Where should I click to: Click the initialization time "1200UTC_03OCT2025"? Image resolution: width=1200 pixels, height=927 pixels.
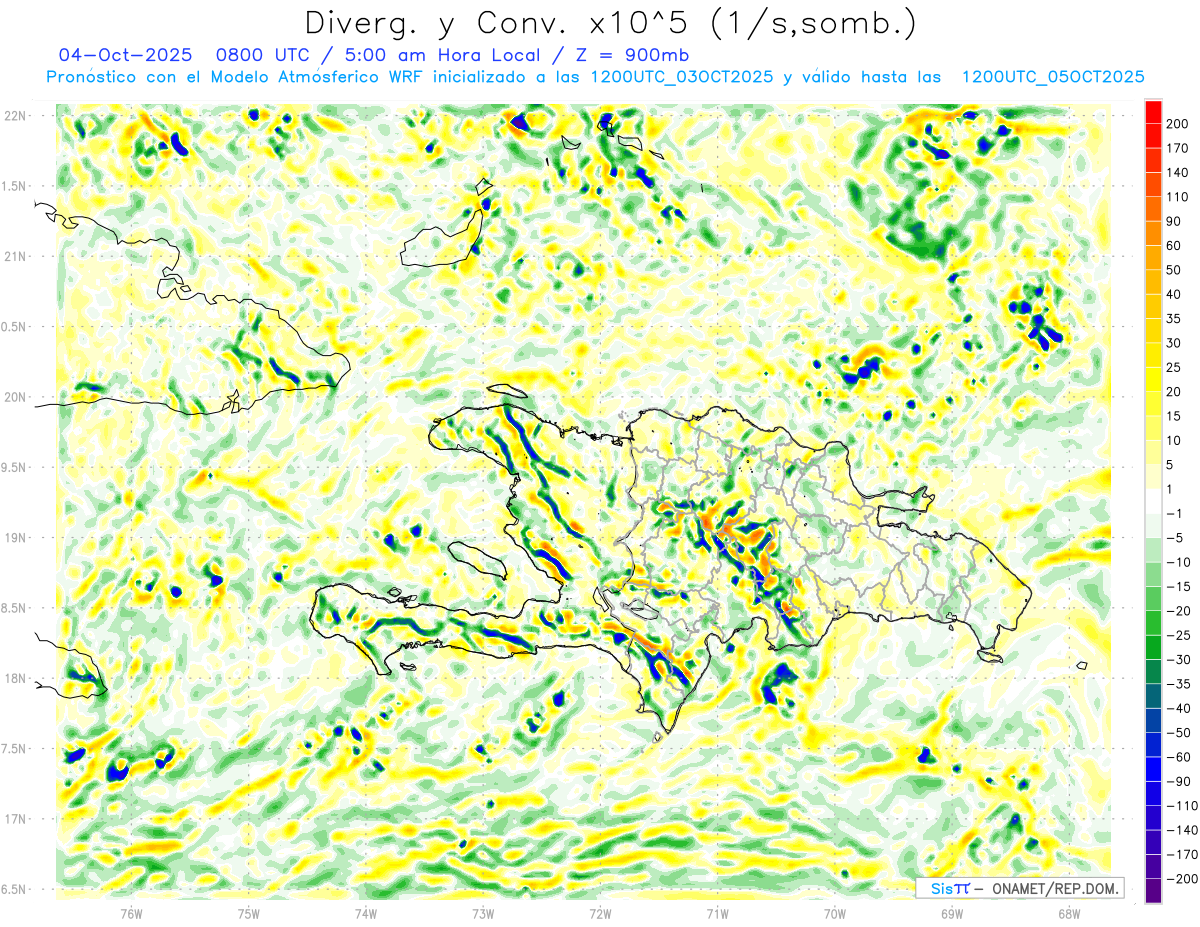pyautogui.click(x=682, y=77)
